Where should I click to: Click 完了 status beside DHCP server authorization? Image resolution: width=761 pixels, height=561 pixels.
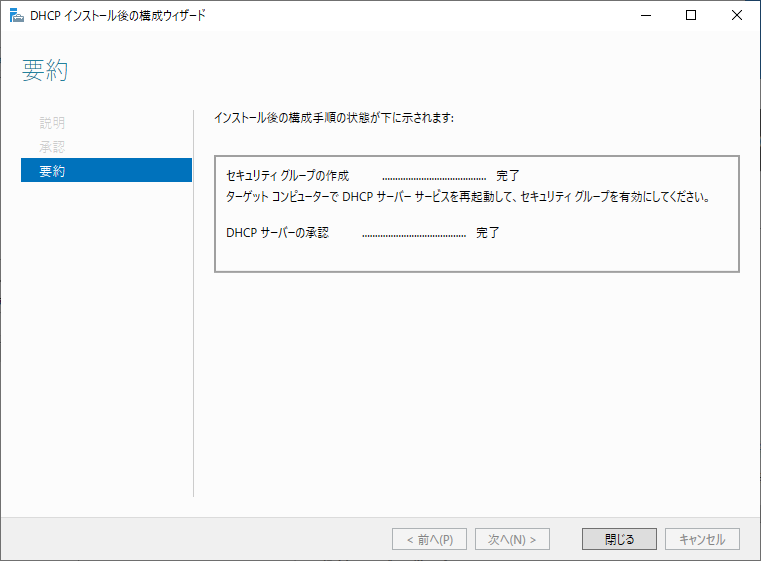(488, 233)
